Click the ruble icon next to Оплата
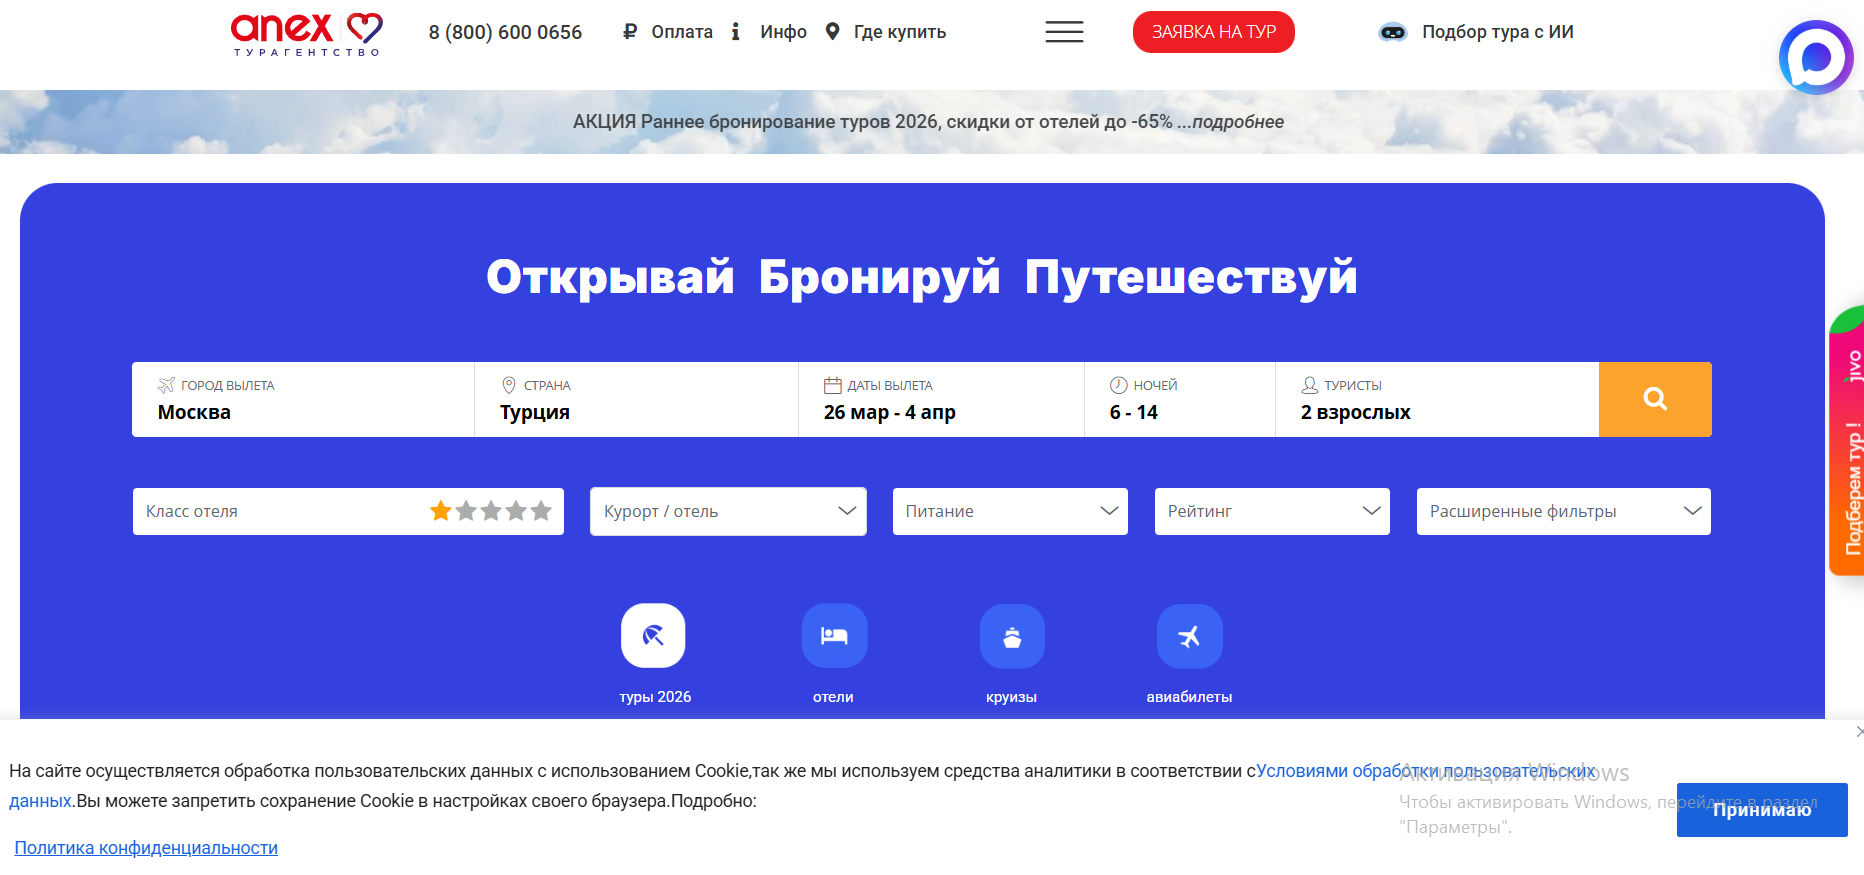 (630, 32)
